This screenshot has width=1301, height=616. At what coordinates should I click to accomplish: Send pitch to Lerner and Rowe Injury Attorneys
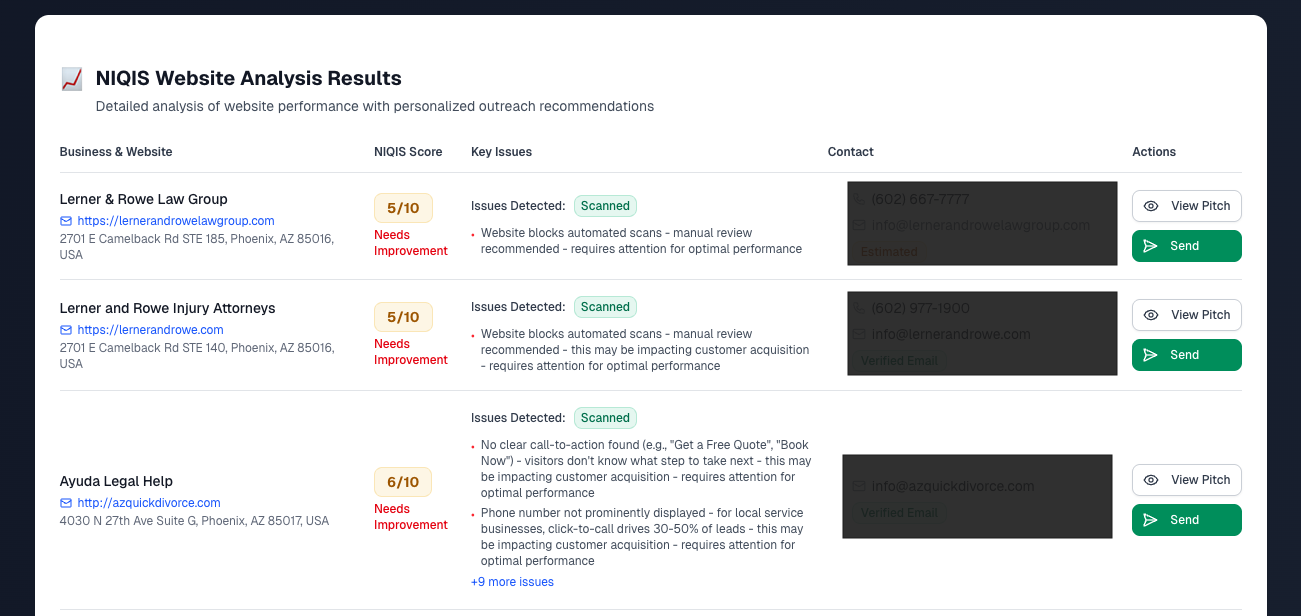pos(1187,355)
